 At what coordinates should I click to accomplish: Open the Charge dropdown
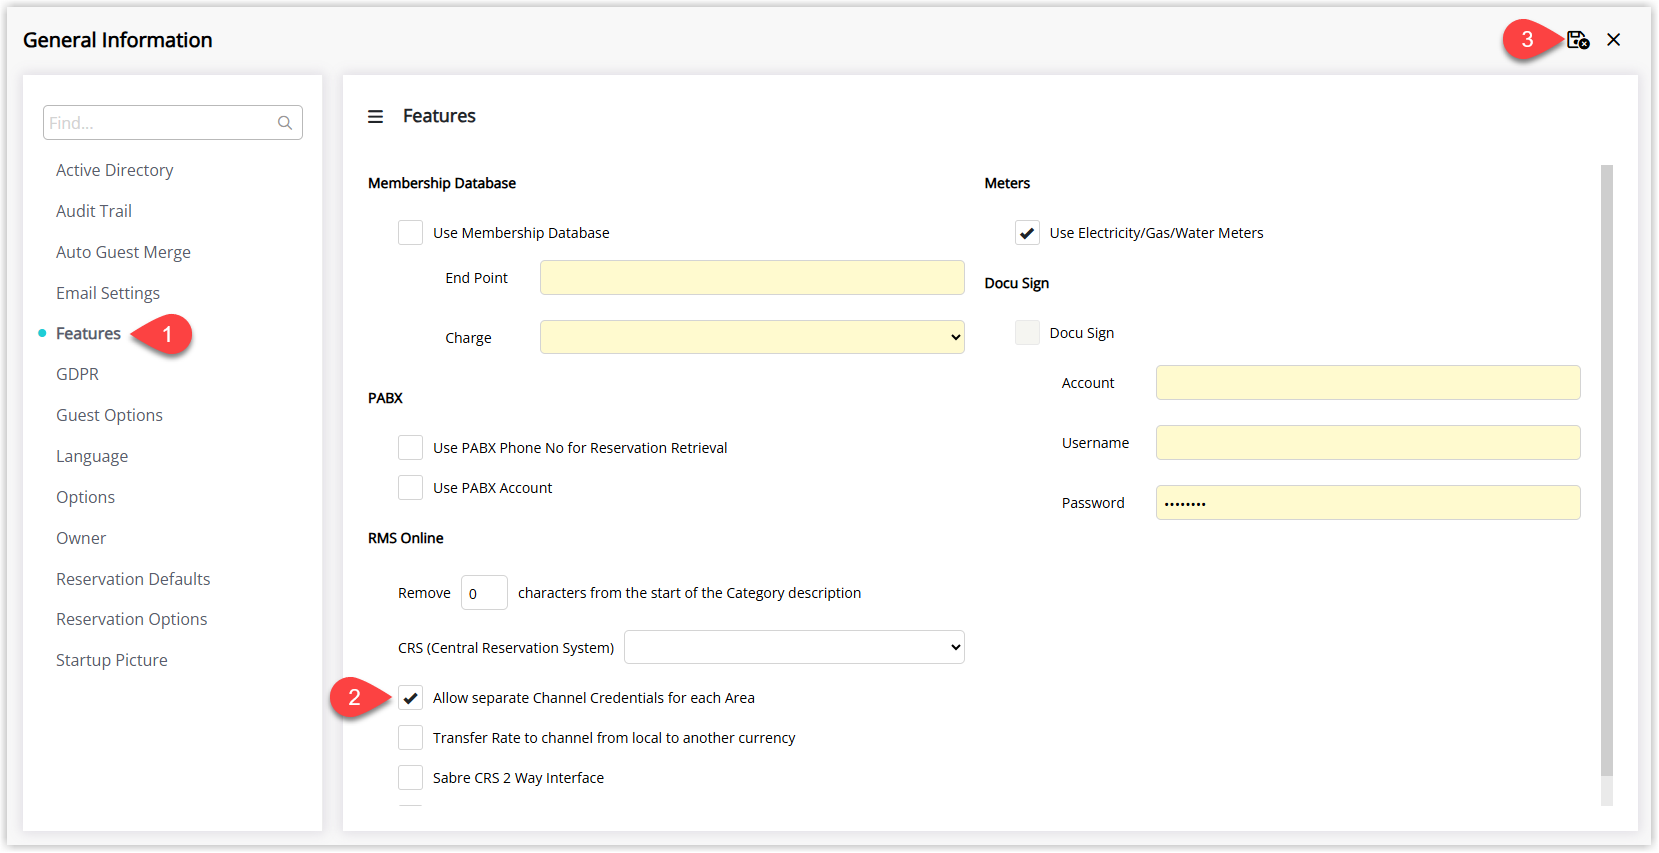coord(752,338)
